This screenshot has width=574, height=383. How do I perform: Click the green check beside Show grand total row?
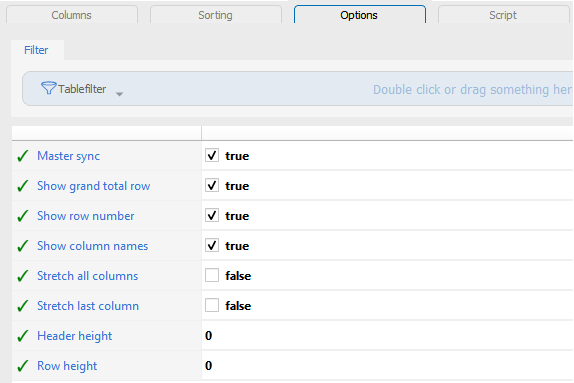coord(23,186)
